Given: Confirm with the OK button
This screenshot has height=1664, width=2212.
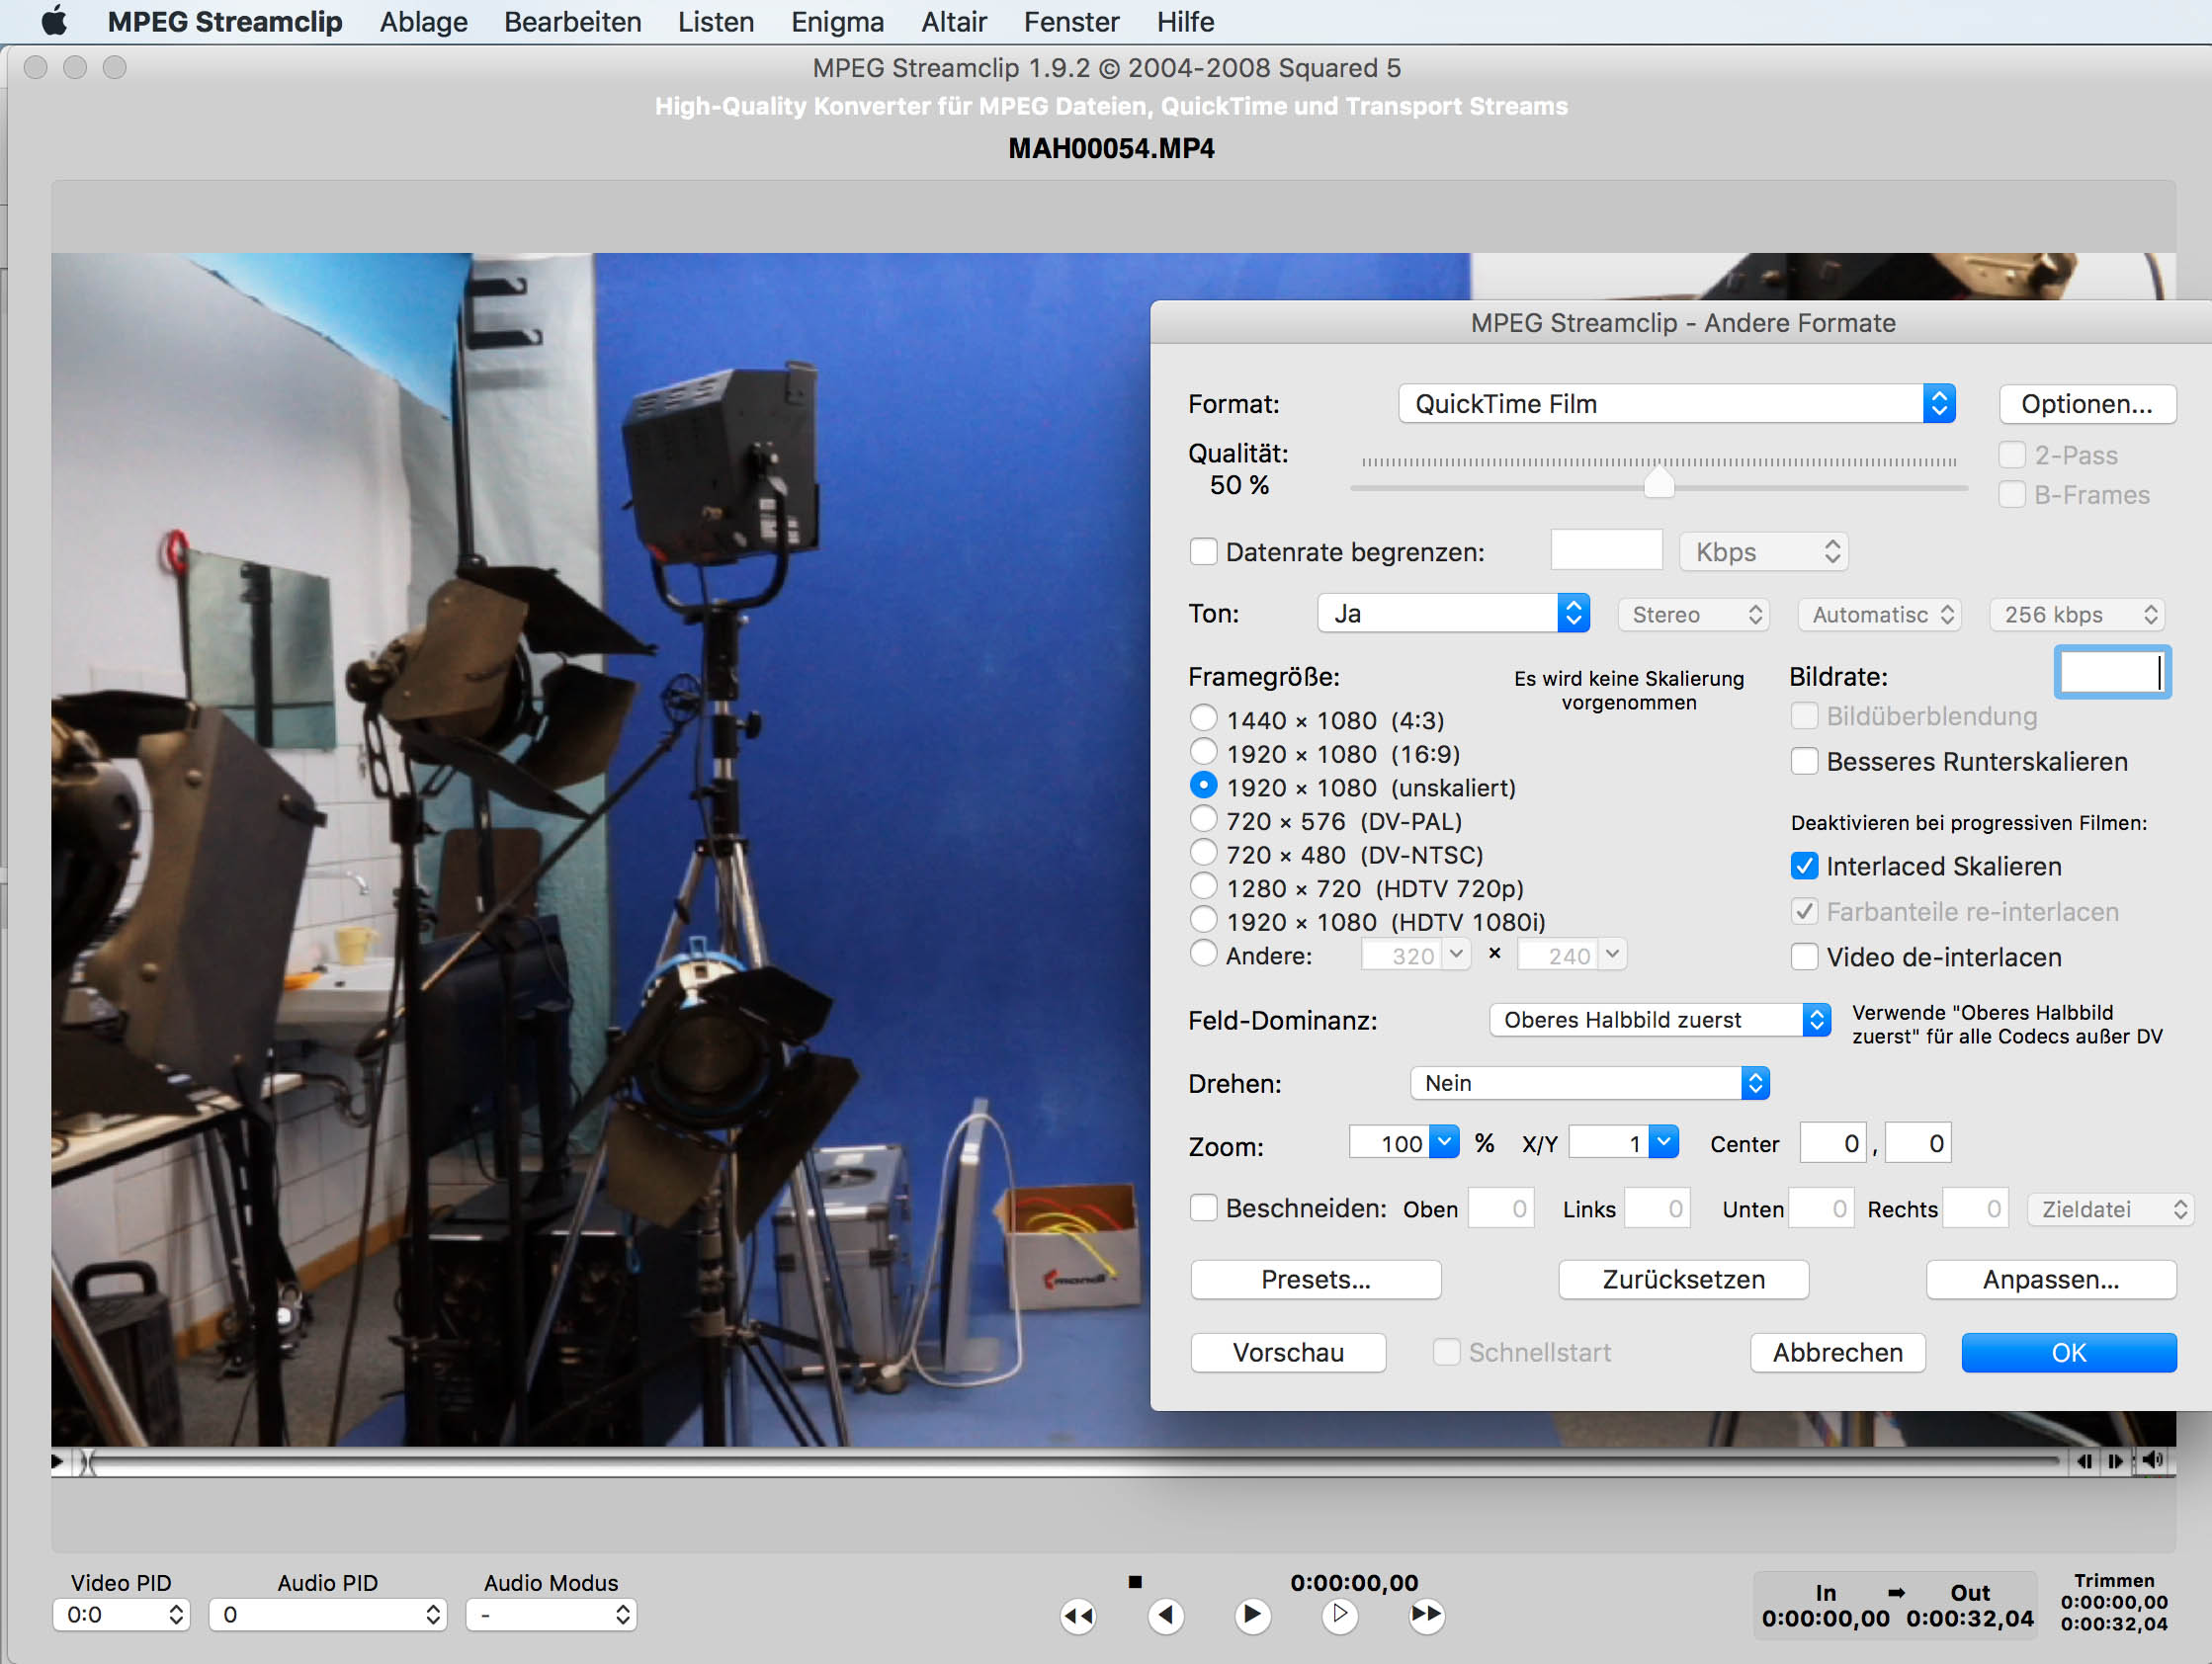Looking at the screenshot, I should (x=2069, y=1352).
